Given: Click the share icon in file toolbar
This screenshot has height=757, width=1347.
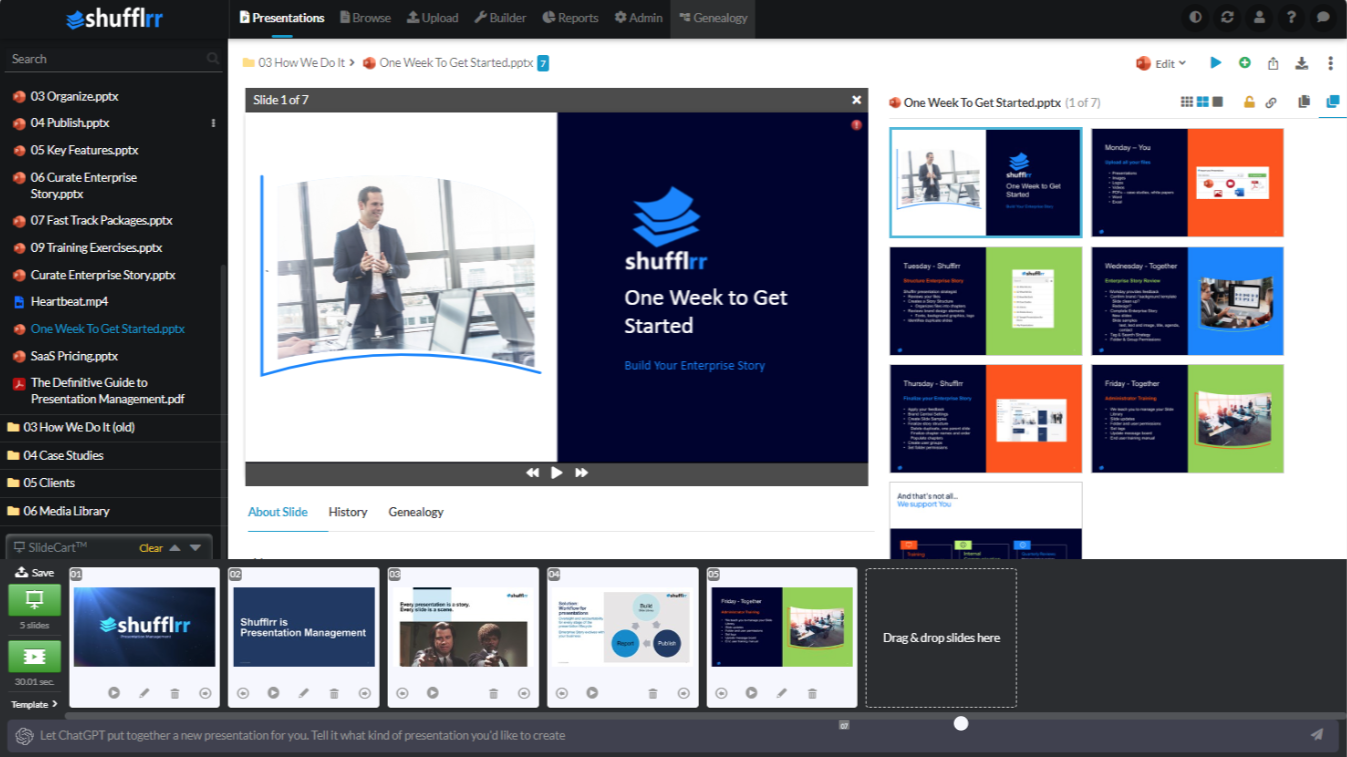Looking at the screenshot, I should [1273, 63].
